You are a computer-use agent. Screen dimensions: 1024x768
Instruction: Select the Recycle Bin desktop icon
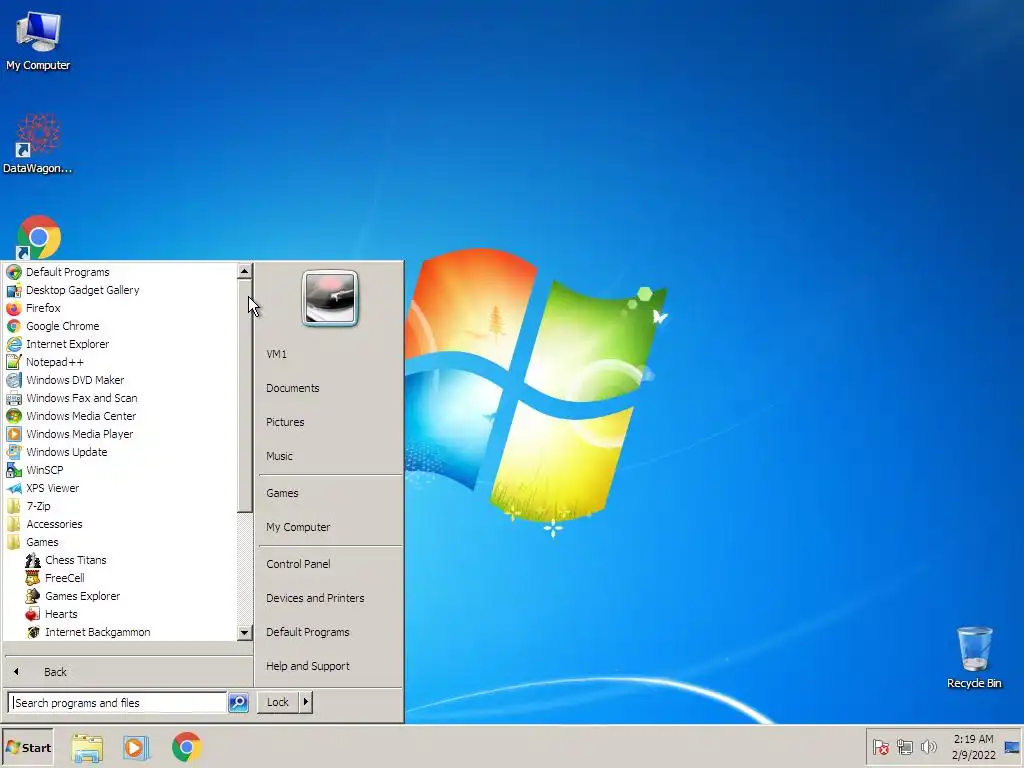974,657
